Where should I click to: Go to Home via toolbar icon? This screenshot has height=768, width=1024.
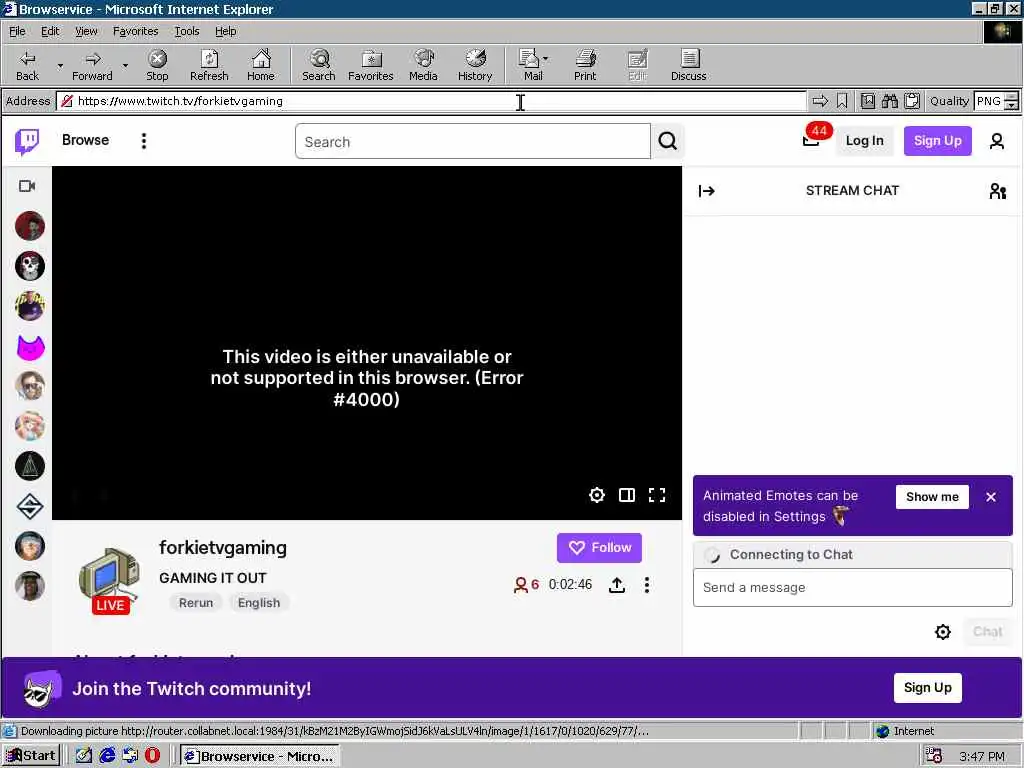(261, 65)
